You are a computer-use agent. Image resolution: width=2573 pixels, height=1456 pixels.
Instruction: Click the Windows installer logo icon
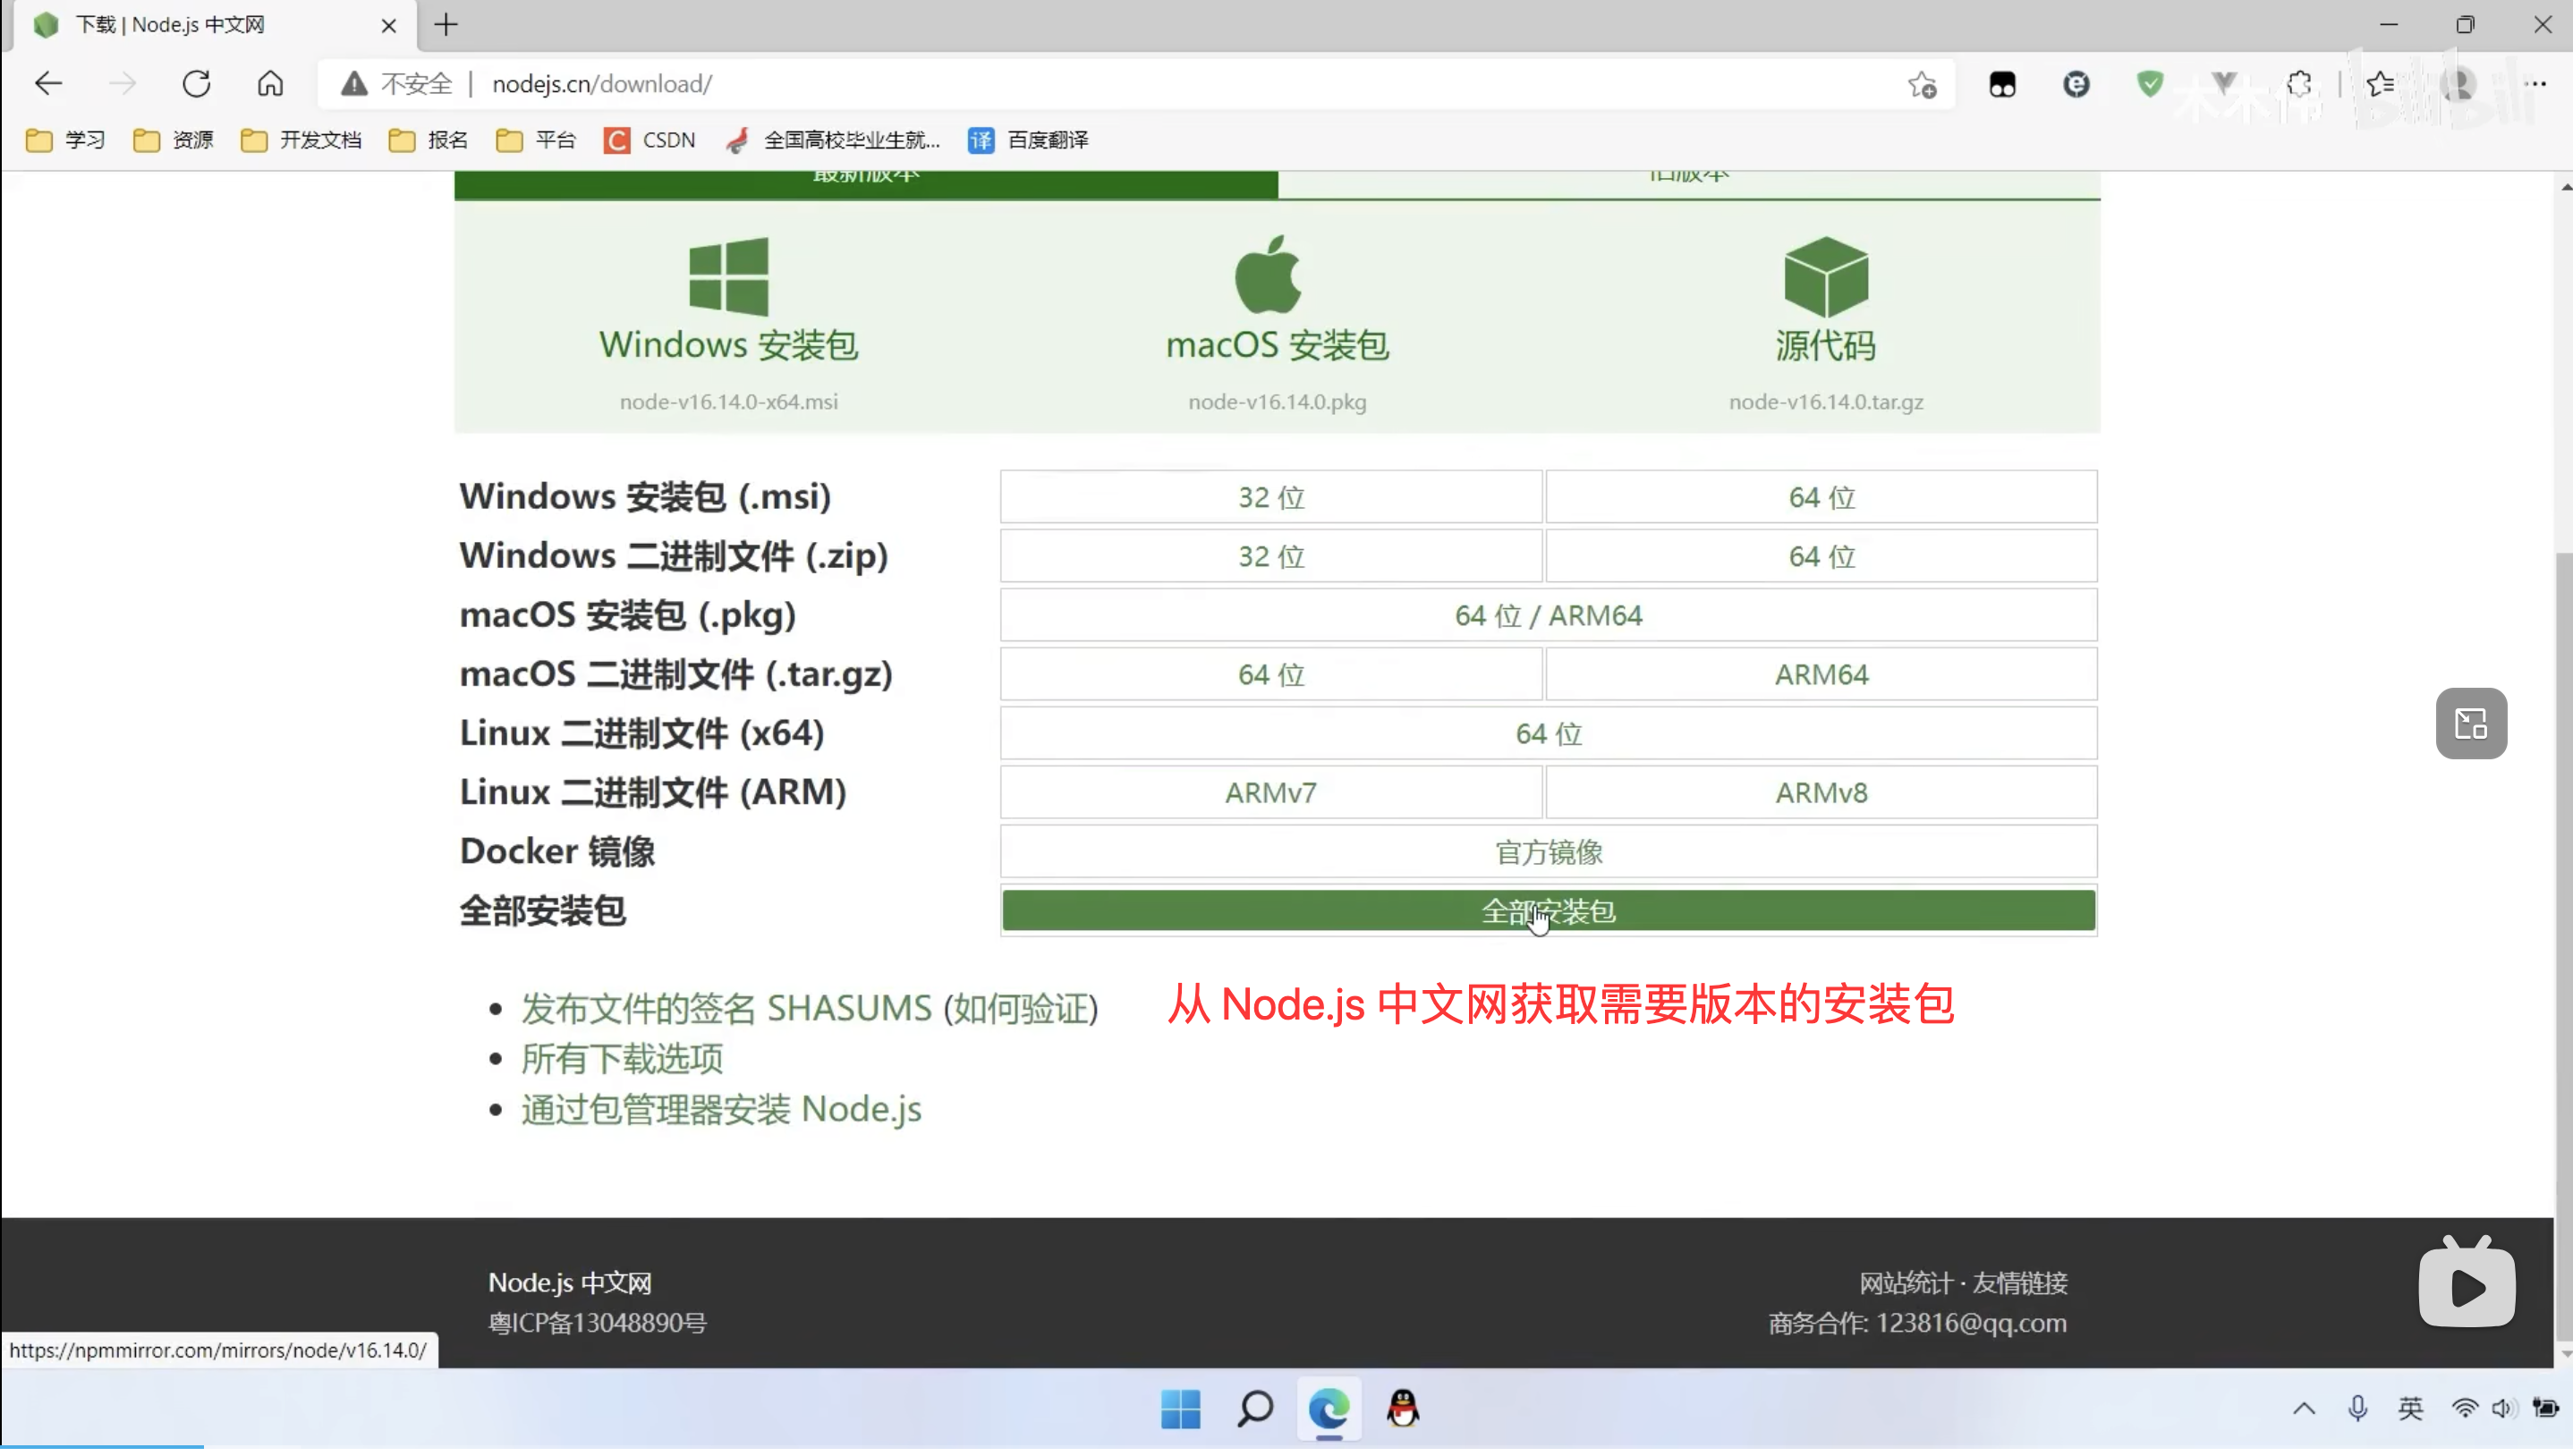click(x=729, y=278)
